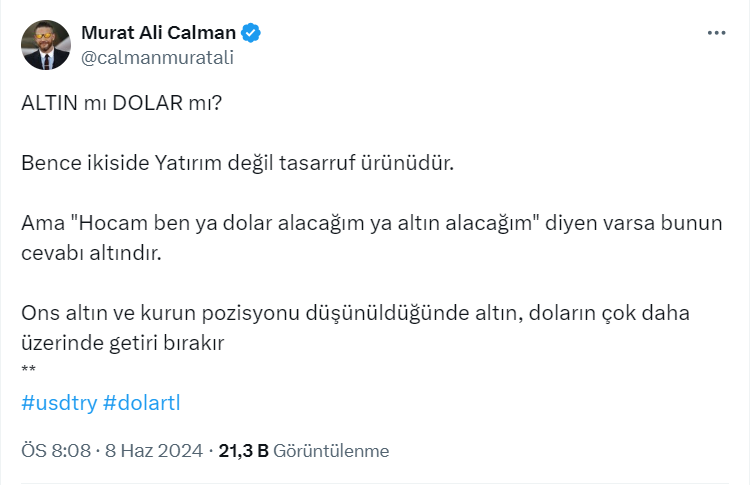Open the #usdtry hashtag
This screenshot has width=756, height=485.
pyautogui.click(x=58, y=403)
